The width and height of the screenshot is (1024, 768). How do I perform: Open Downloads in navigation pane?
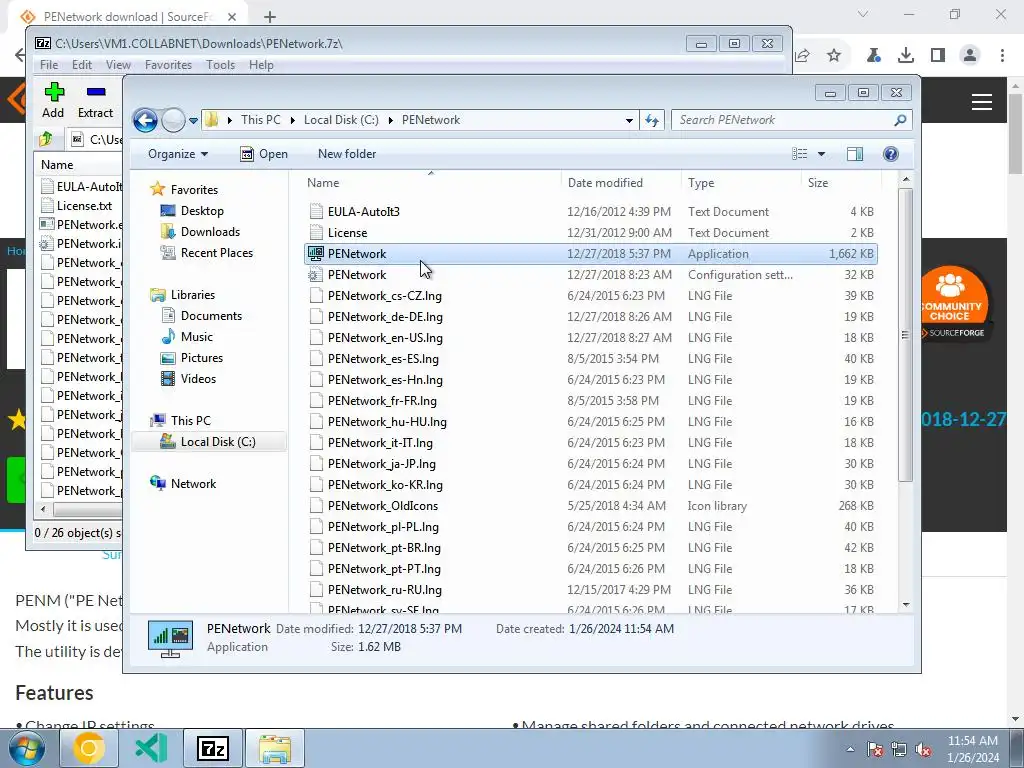point(210,232)
